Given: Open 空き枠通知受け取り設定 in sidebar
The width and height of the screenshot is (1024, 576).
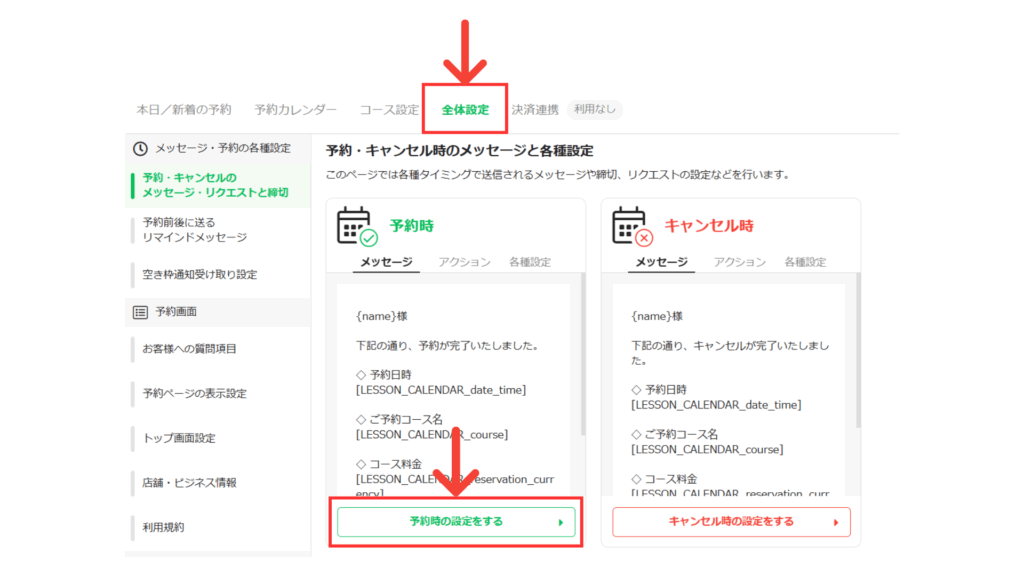Looking at the screenshot, I should click(199, 274).
